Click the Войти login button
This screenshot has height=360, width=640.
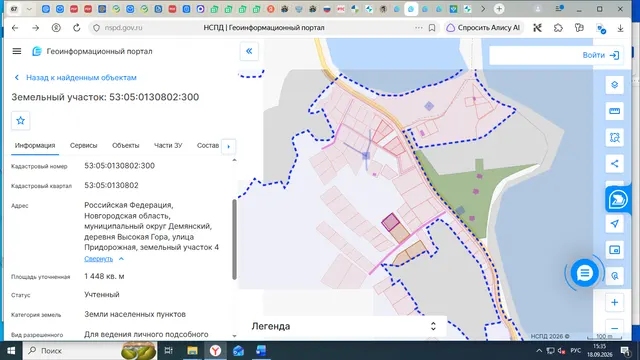(601, 55)
